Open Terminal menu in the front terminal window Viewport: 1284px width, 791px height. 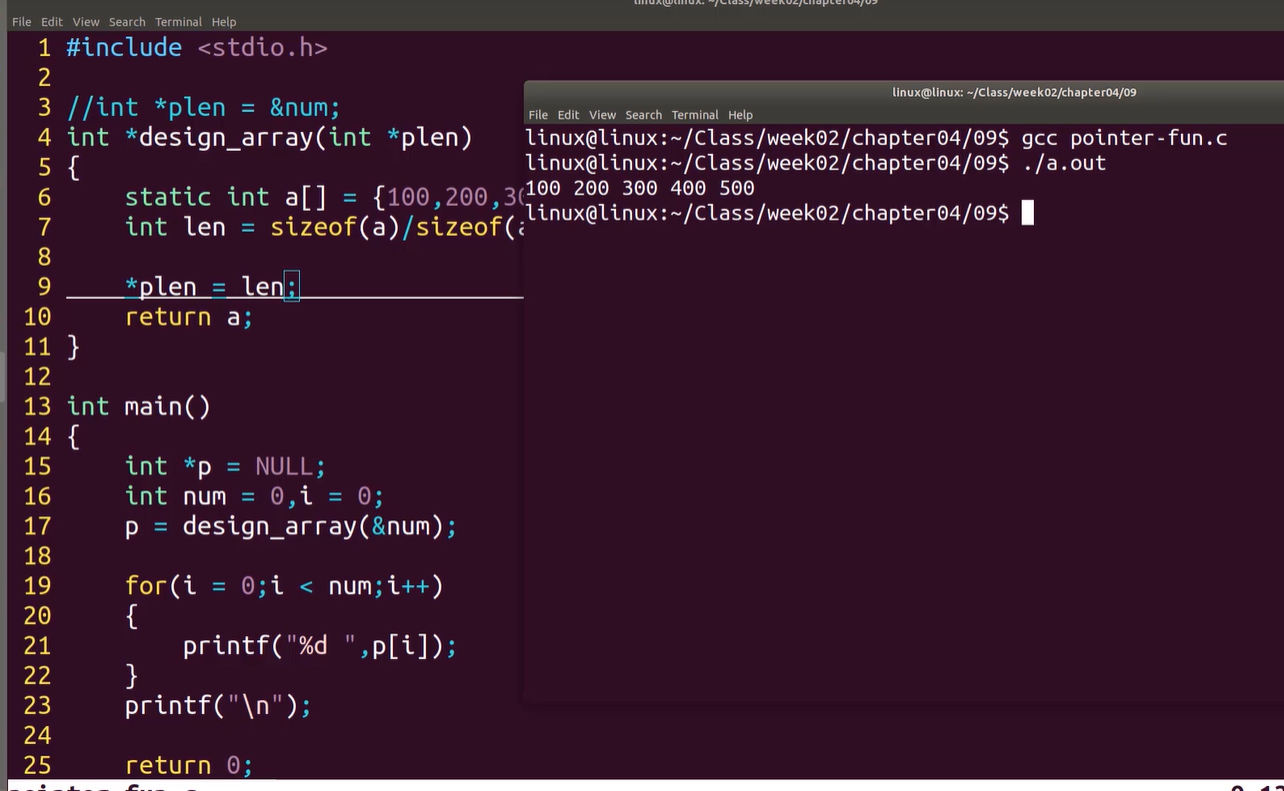(x=695, y=115)
